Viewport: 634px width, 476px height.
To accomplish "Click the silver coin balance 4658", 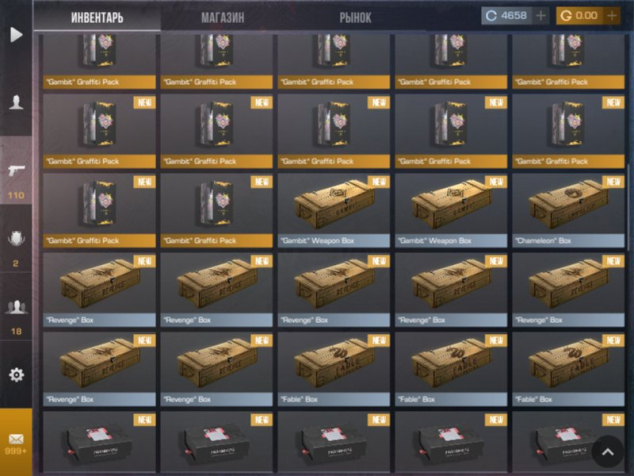I will (x=507, y=16).
